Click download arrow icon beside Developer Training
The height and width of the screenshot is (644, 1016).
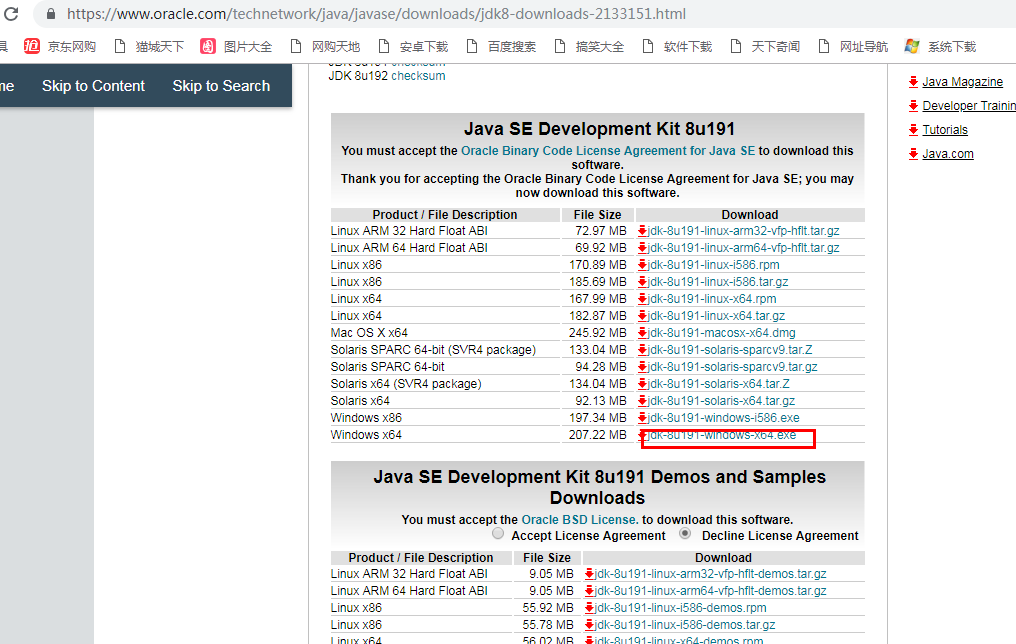pos(913,106)
